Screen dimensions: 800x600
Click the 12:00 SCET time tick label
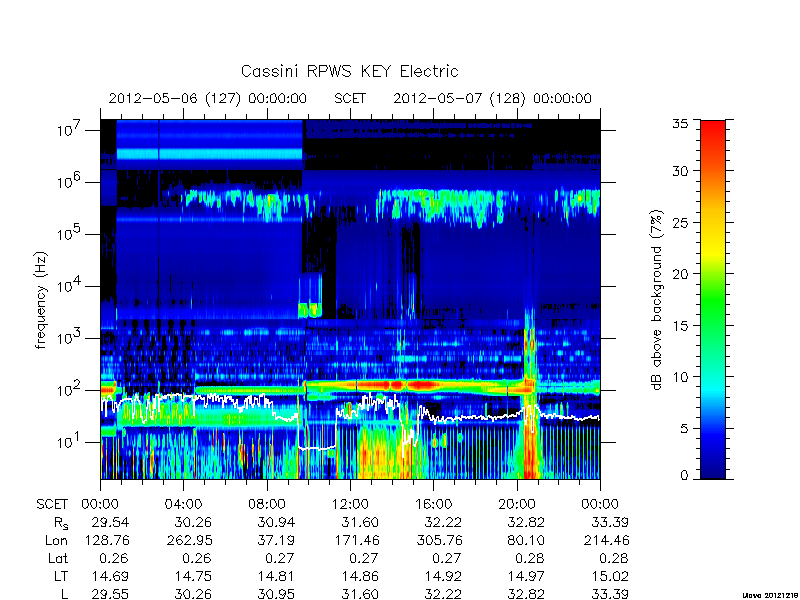tap(350, 505)
